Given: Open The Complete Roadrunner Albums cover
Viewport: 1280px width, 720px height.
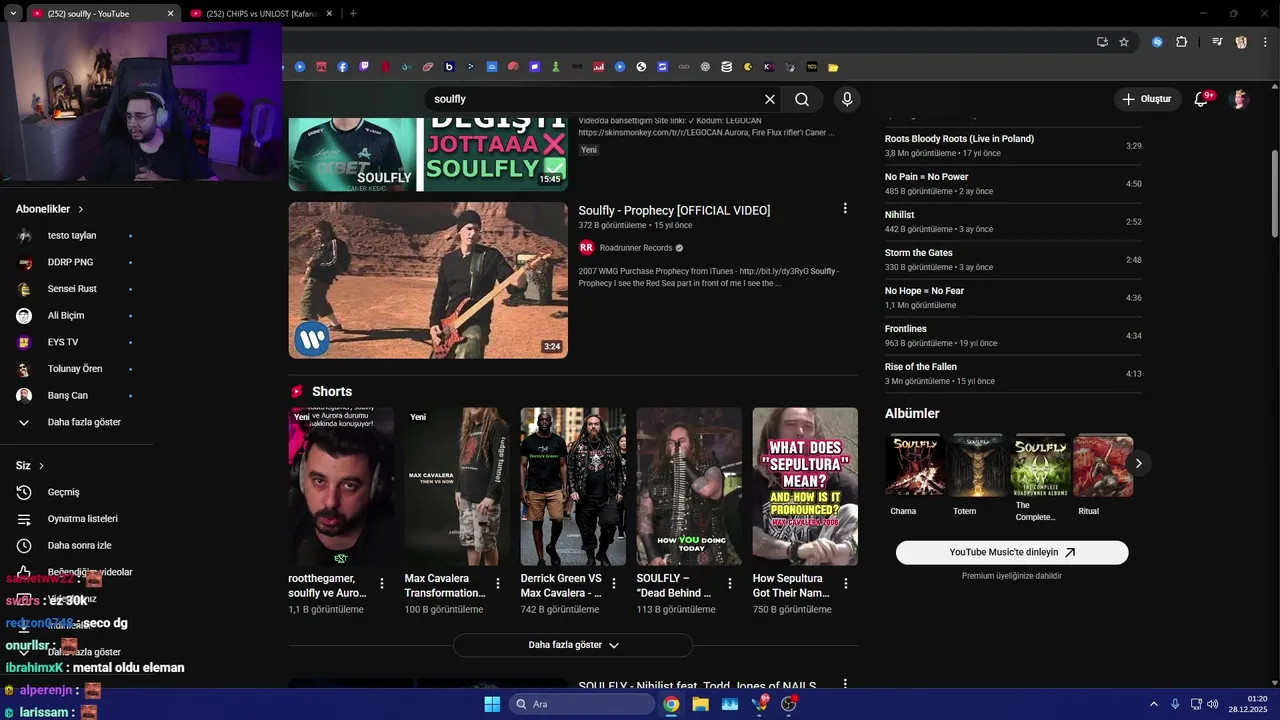Looking at the screenshot, I should pyautogui.click(x=1041, y=465).
